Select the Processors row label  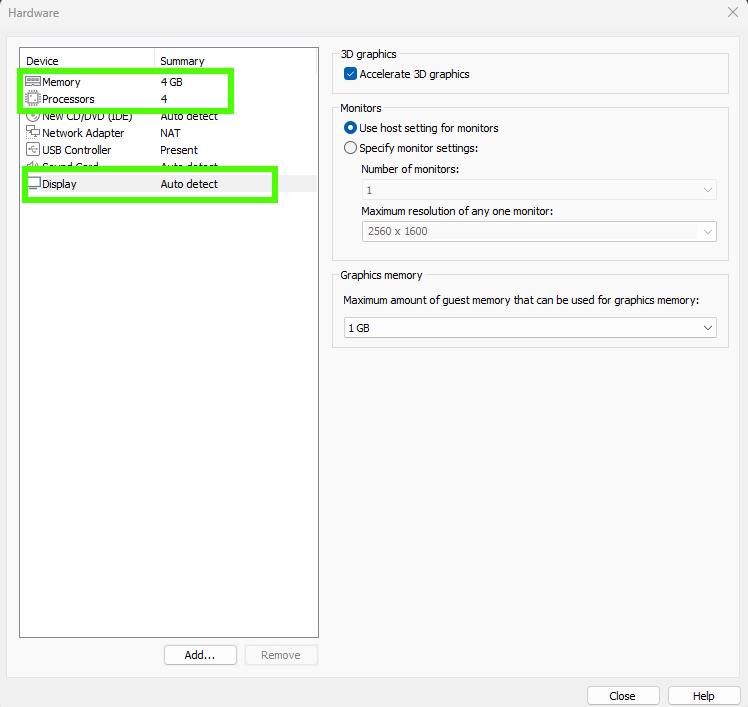coord(68,99)
